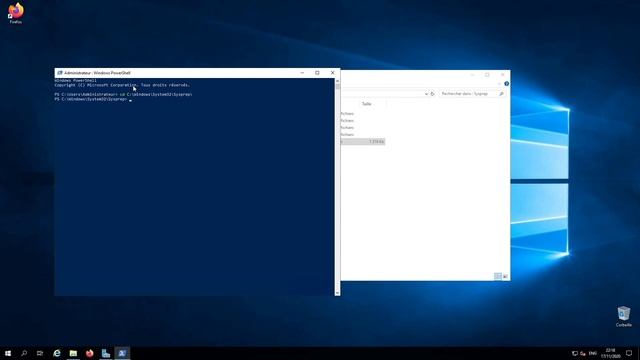Click the PowerShell title bar icon
The width and height of the screenshot is (640, 360).
[60, 73]
